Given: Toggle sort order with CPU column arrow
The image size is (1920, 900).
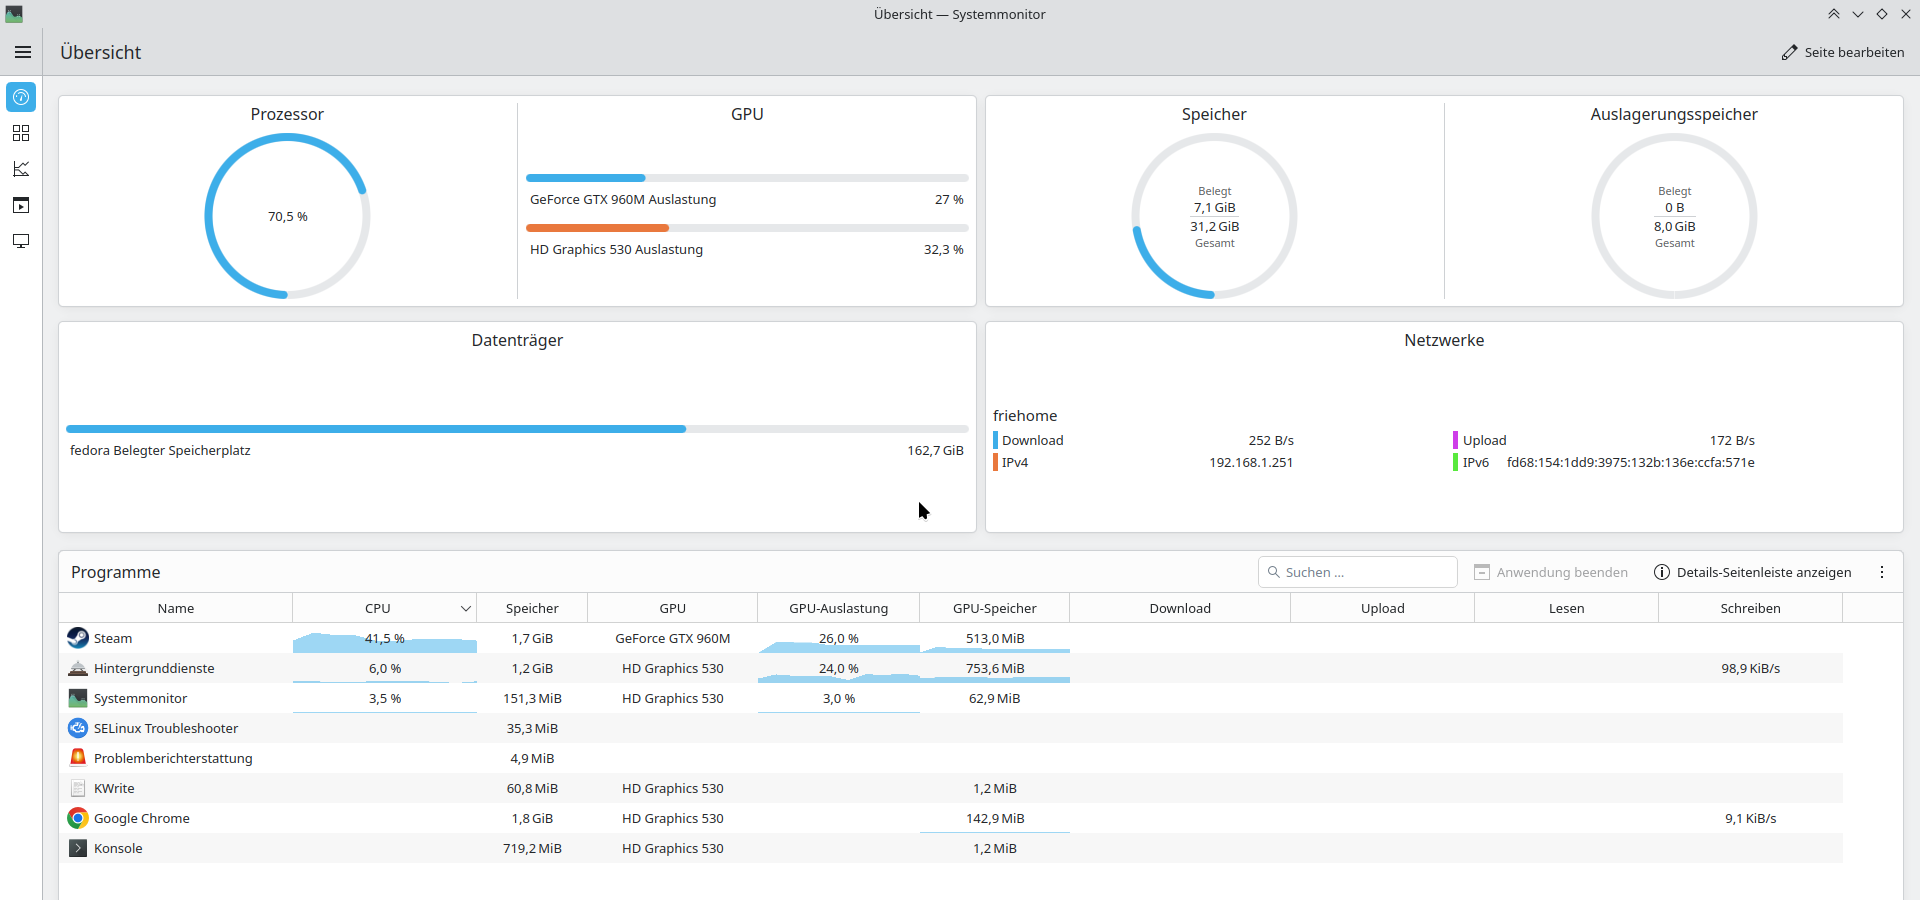Looking at the screenshot, I should 465,608.
